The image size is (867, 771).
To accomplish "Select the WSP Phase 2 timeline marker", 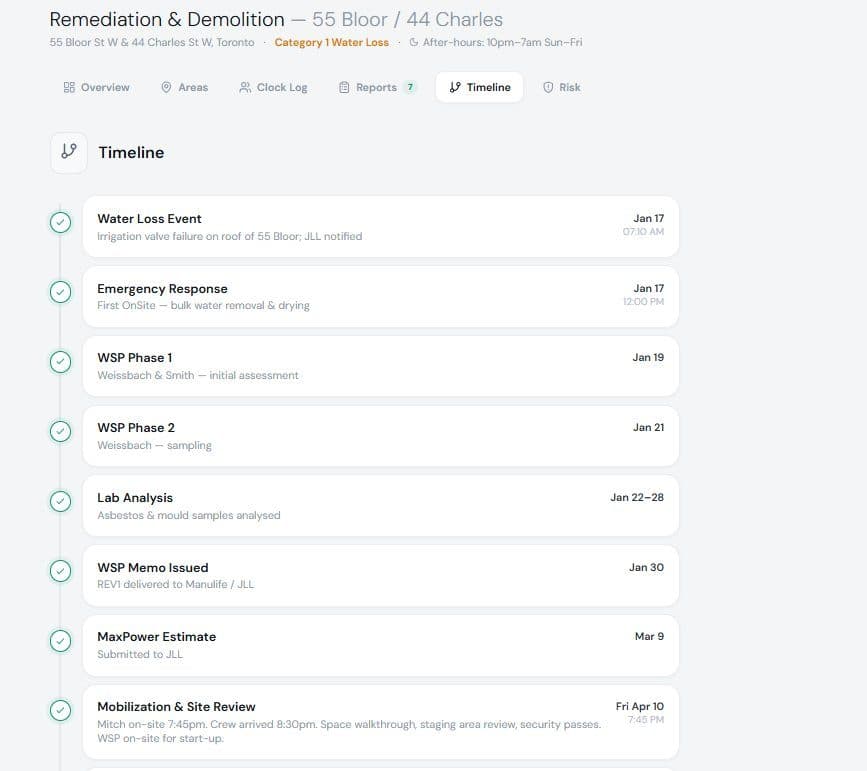I will [60, 431].
